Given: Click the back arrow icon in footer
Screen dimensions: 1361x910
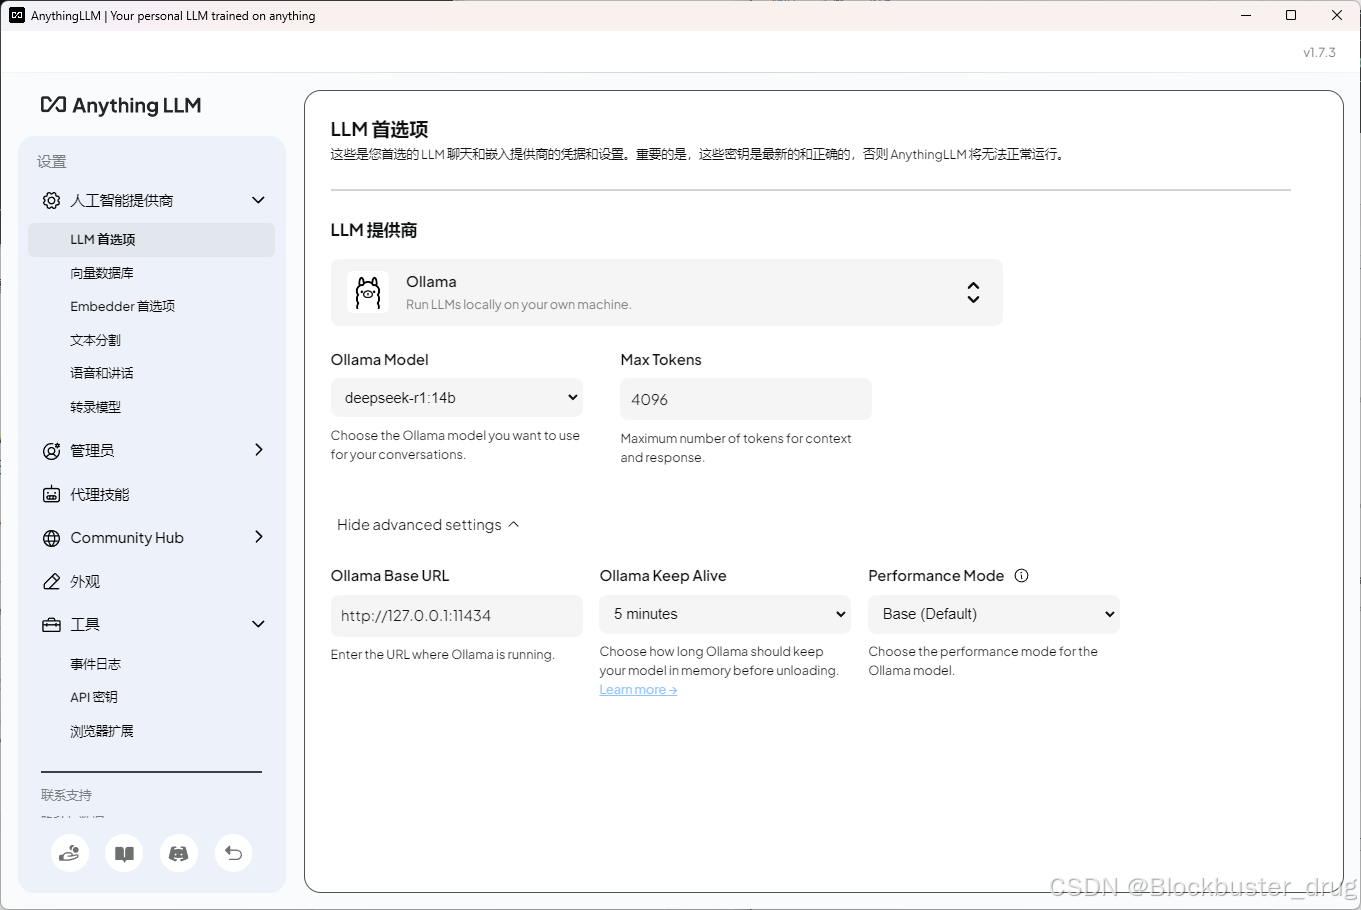Looking at the screenshot, I should click(233, 853).
